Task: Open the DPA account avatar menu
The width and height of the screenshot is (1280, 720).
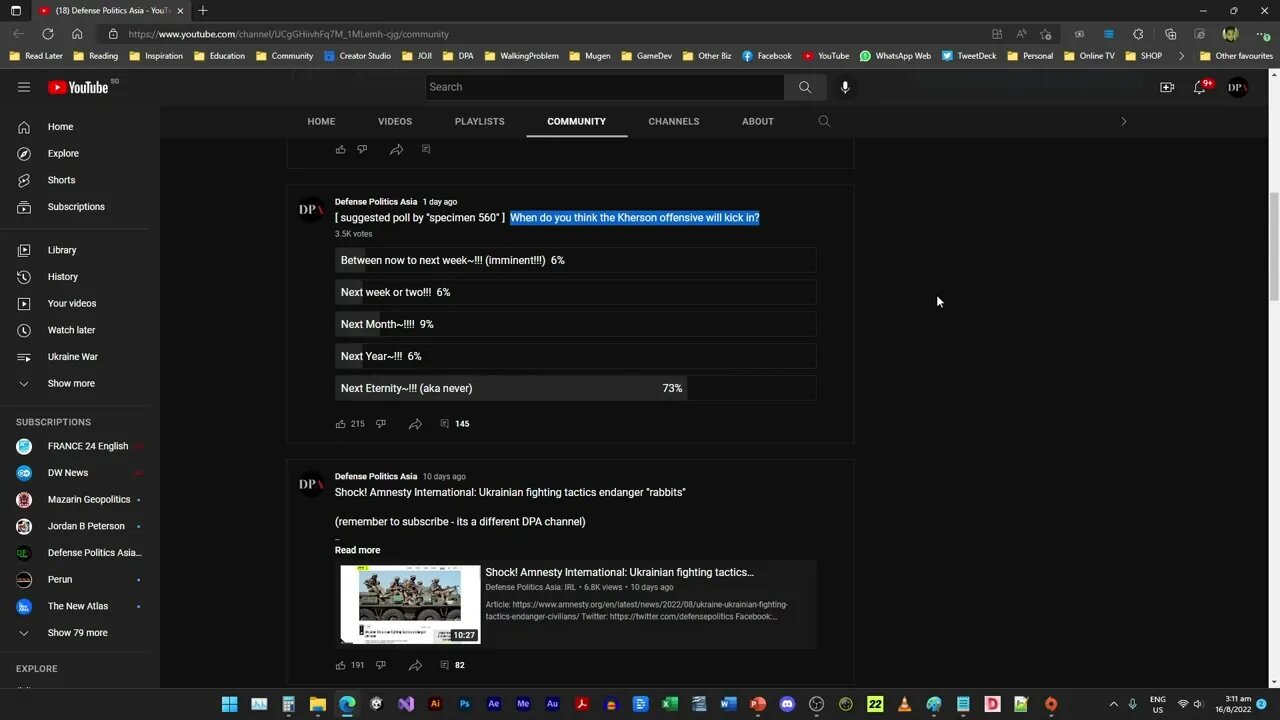Action: pyautogui.click(x=1237, y=87)
